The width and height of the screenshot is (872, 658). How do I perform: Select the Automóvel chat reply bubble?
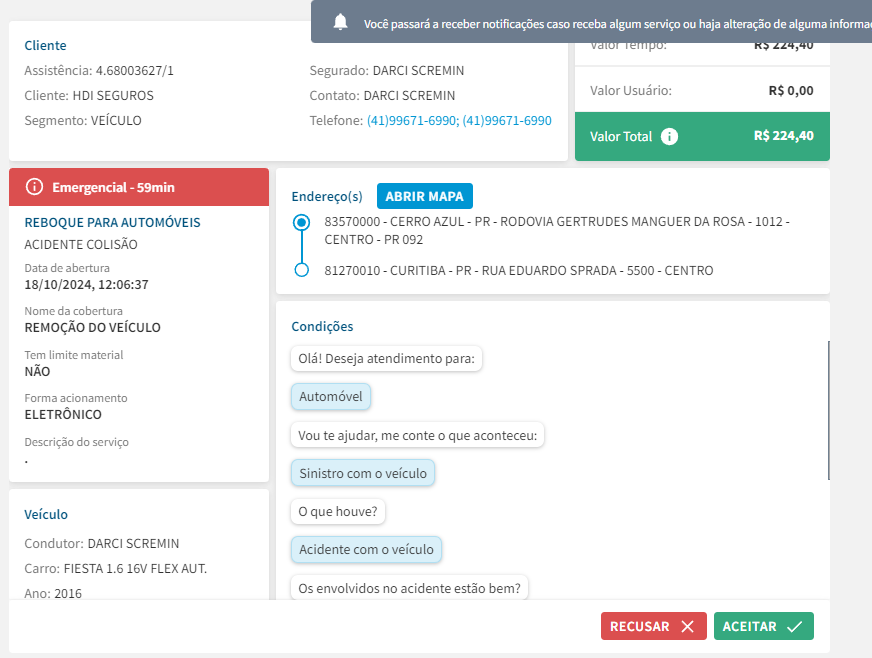(331, 397)
